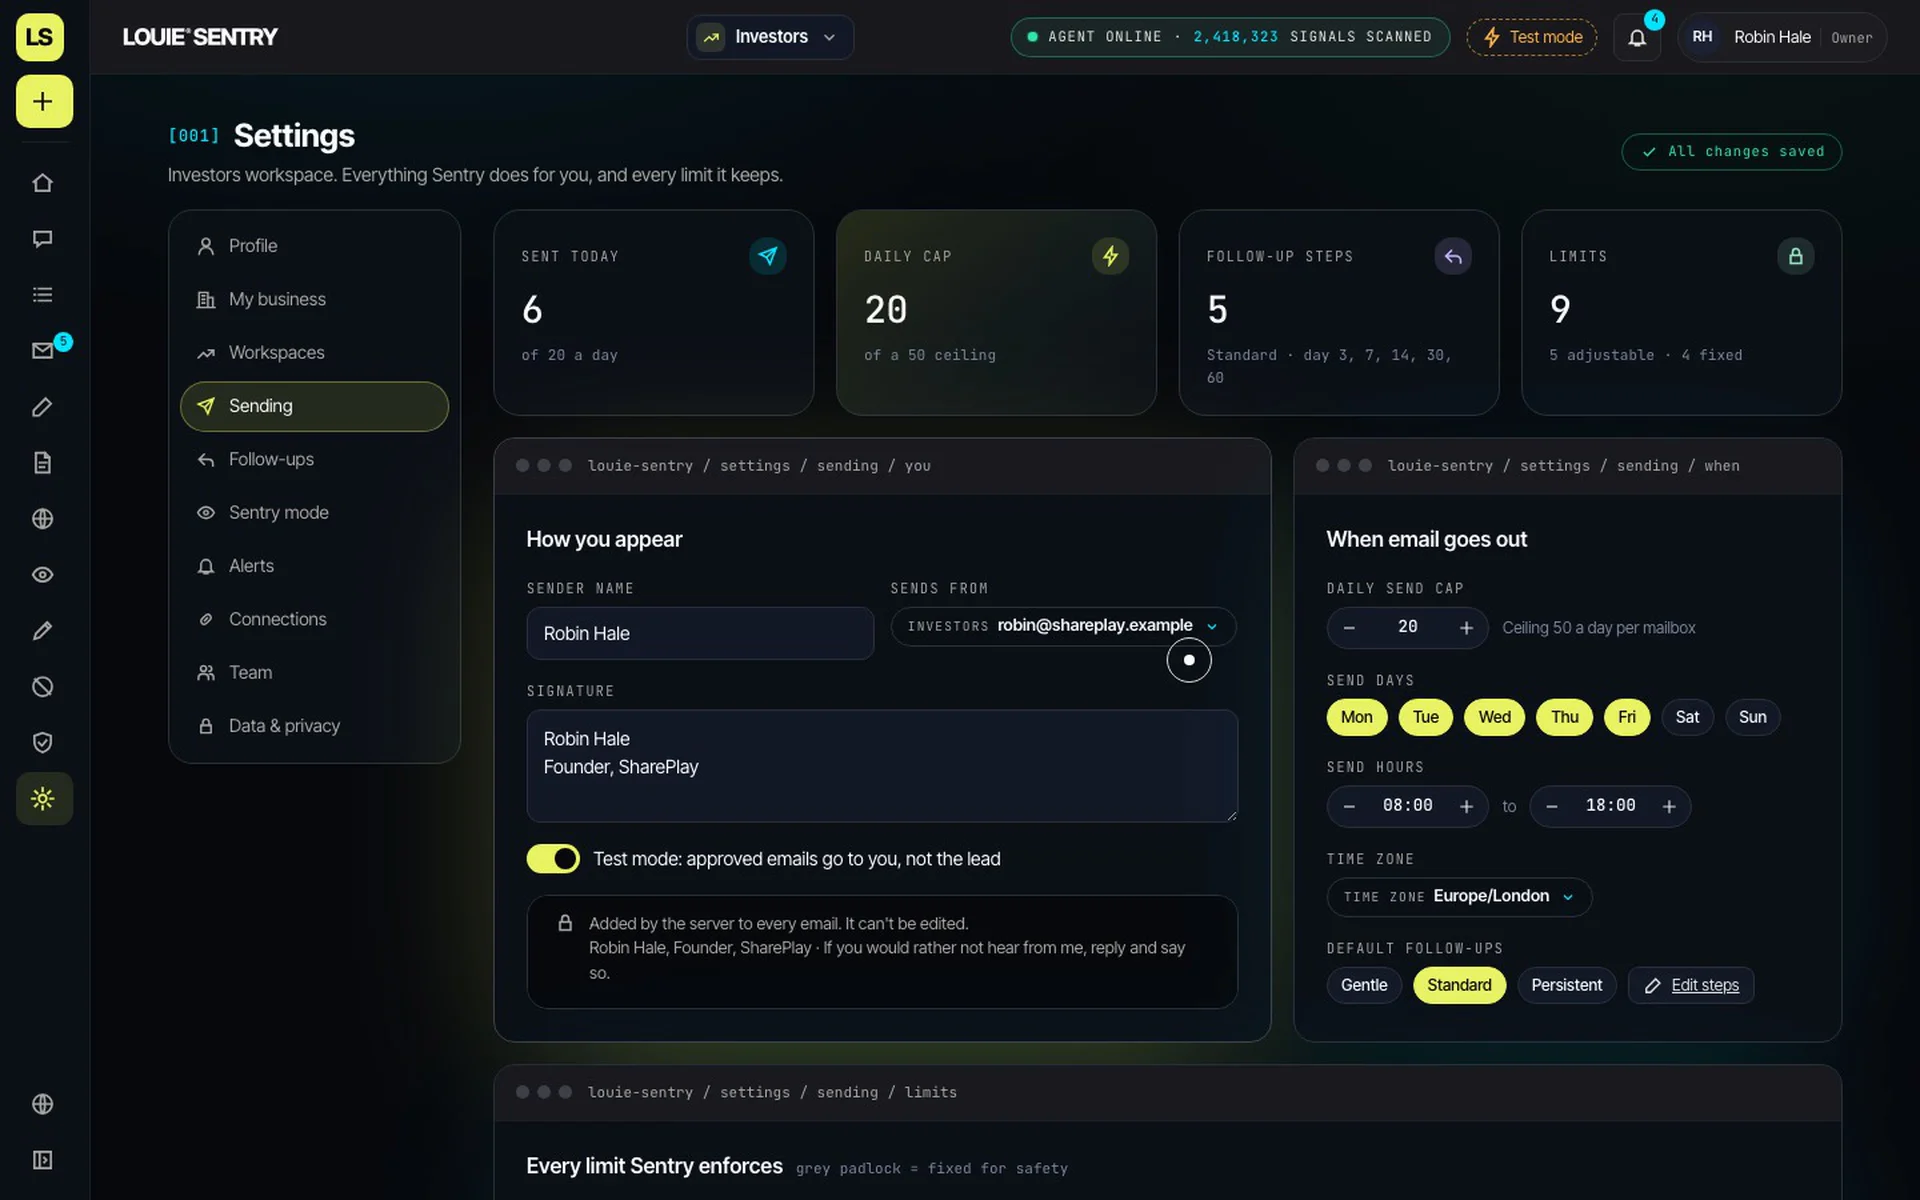
Task: Open the mail icon with badge 5
Action: tap(42, 351)
